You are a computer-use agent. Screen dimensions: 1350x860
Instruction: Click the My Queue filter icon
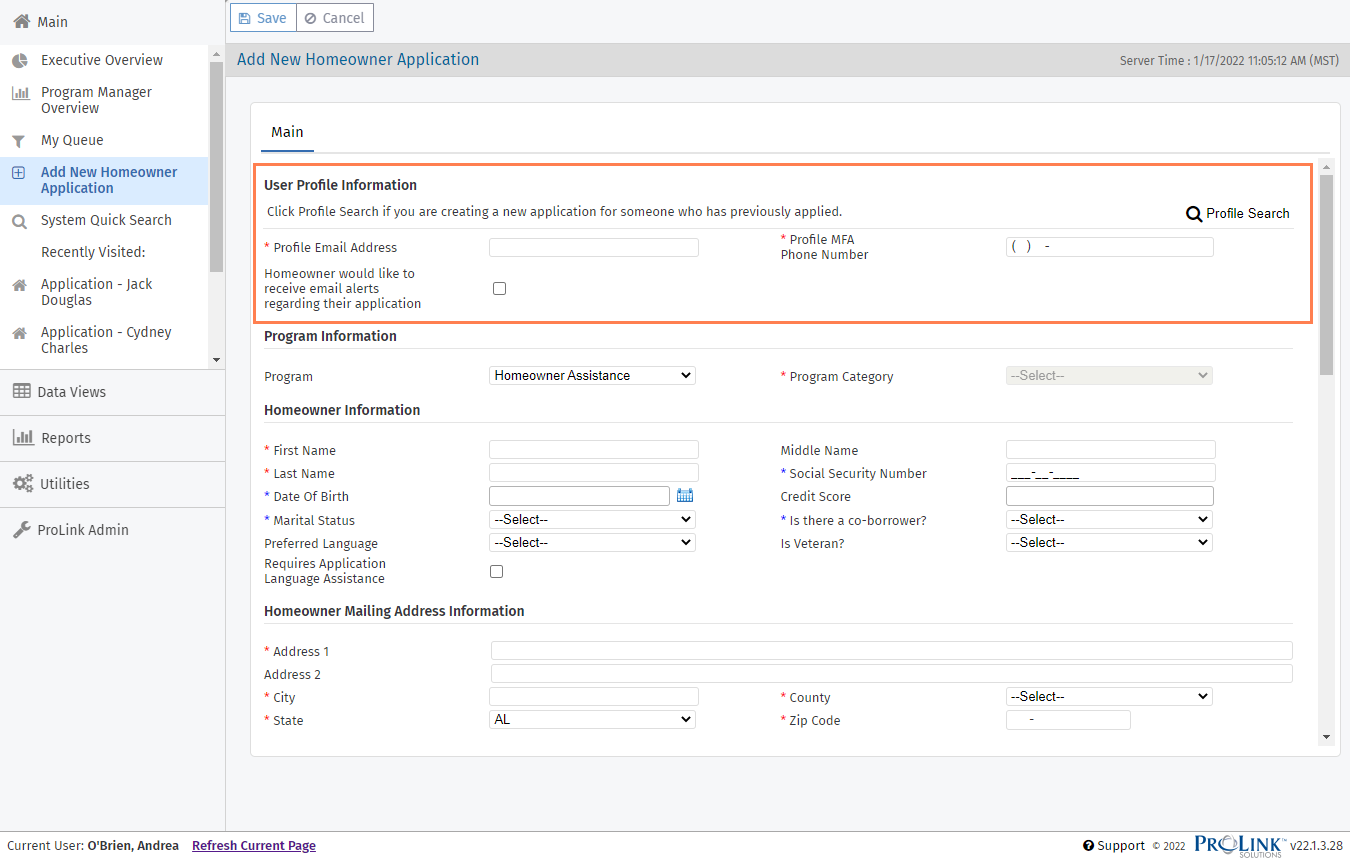pyautogui.click(x=19, y=141)
